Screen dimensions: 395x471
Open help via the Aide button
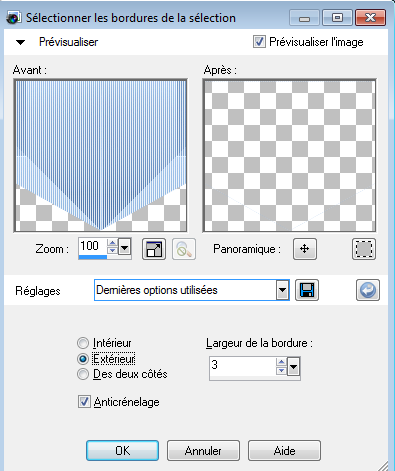[x=284, y=451]
